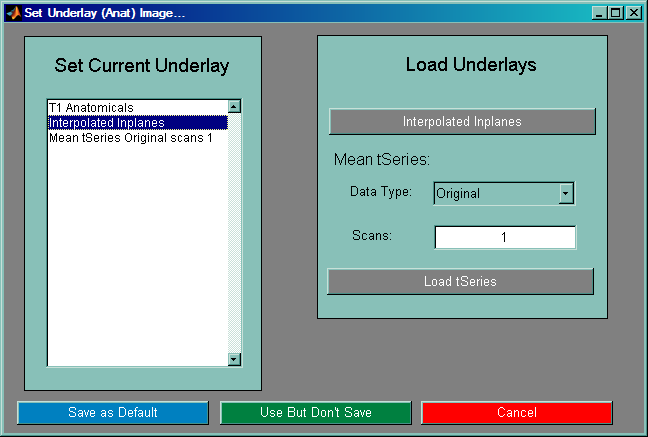This screenshot has width=648, height=437.
Task: Close the Set Underlay dialog window
Action: coord(633,13)
